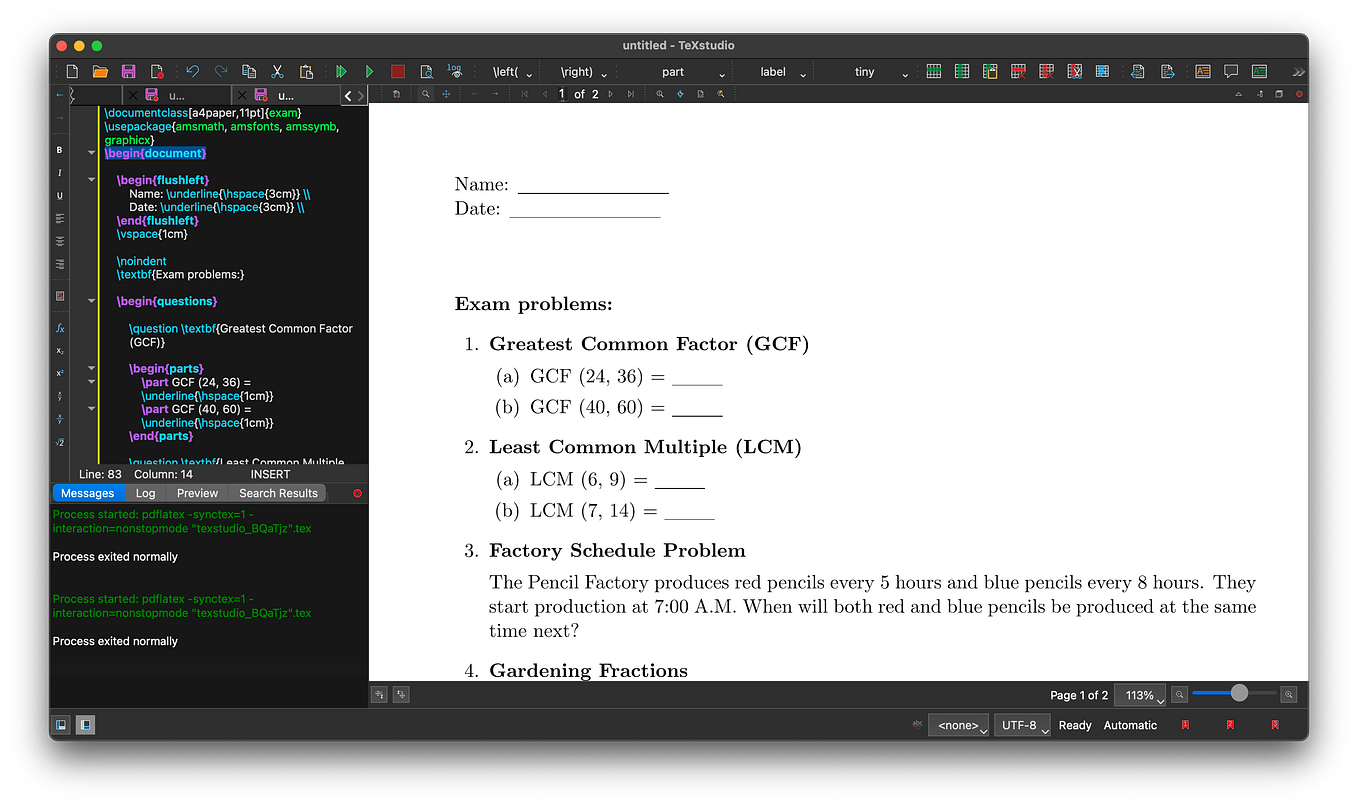Insert inline math via the fx icon

pos(59,328)
